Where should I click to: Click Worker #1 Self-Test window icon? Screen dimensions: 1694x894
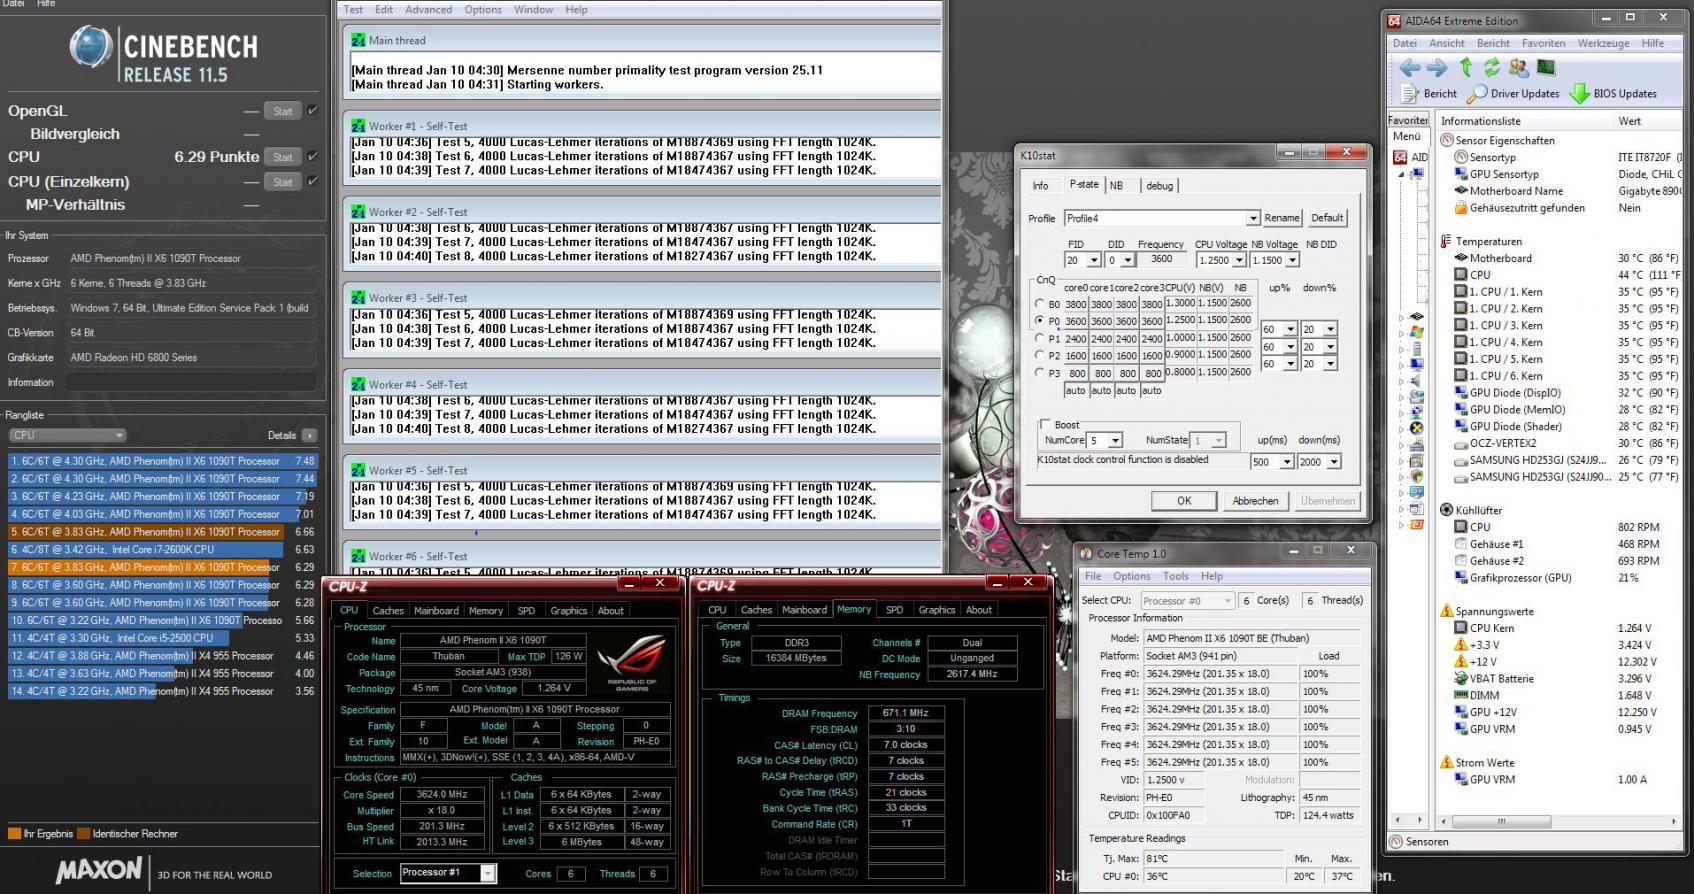click(x=358, y=126)
